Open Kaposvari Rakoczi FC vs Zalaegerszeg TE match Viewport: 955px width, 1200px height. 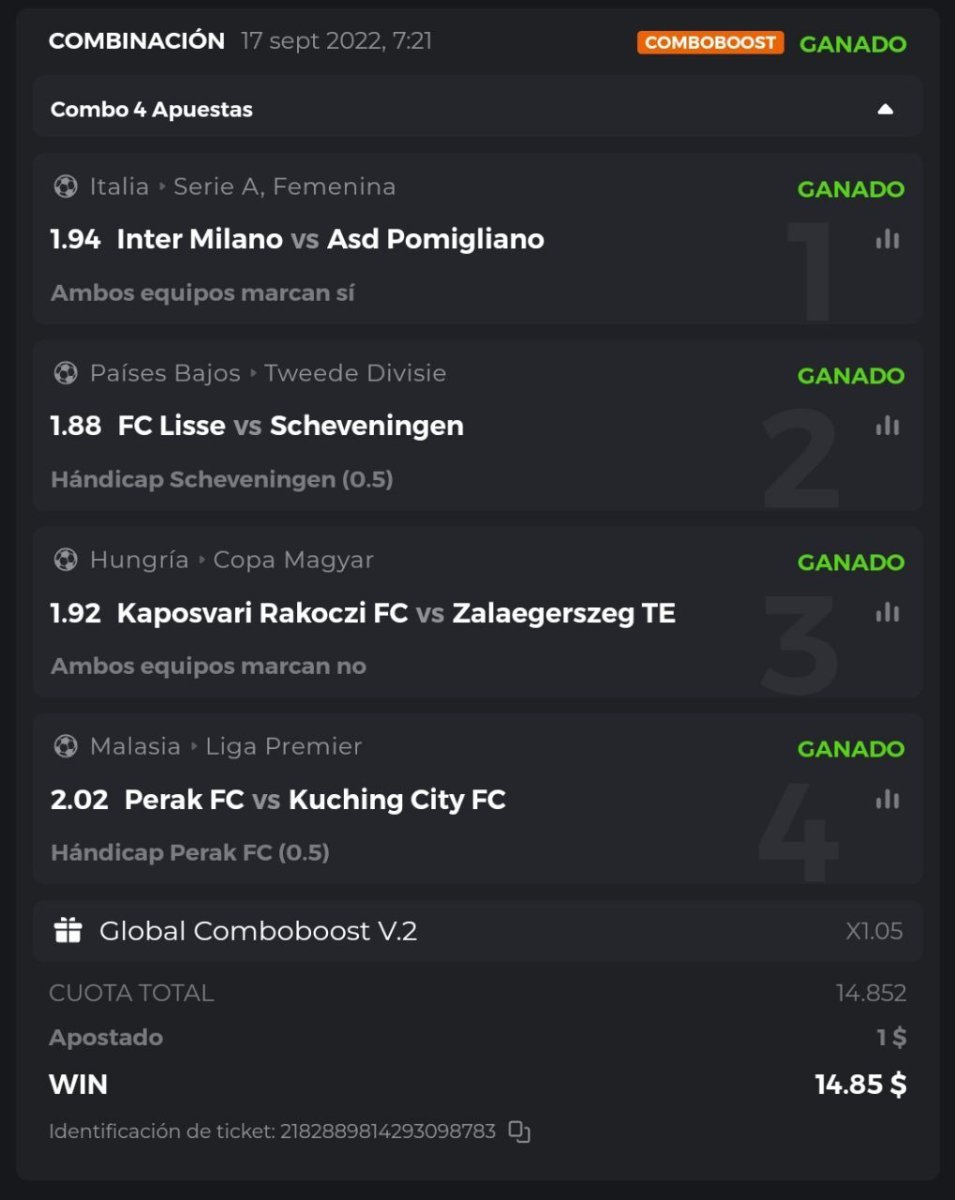[396, 613]
